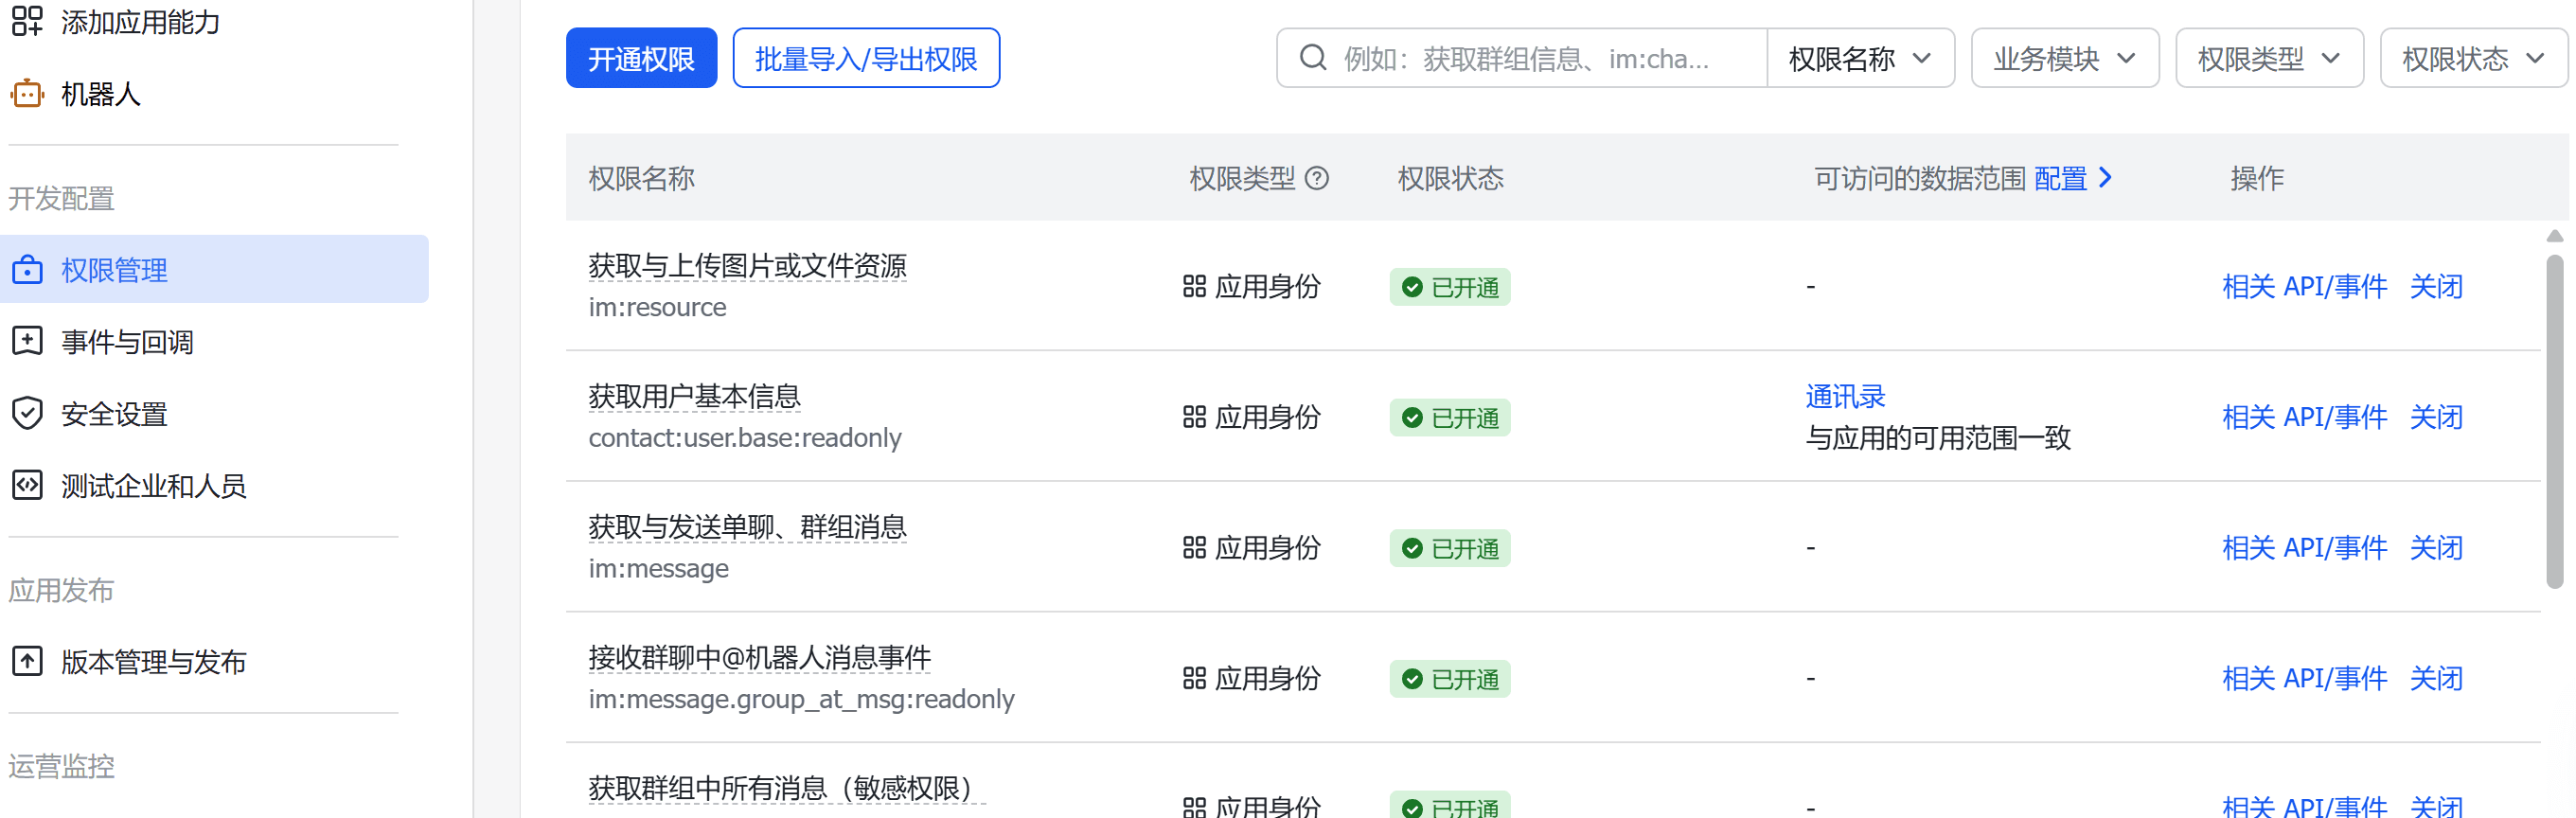Focus the permission search input field
This screenshot has width=2576, height=818.
pos(1540,58)
